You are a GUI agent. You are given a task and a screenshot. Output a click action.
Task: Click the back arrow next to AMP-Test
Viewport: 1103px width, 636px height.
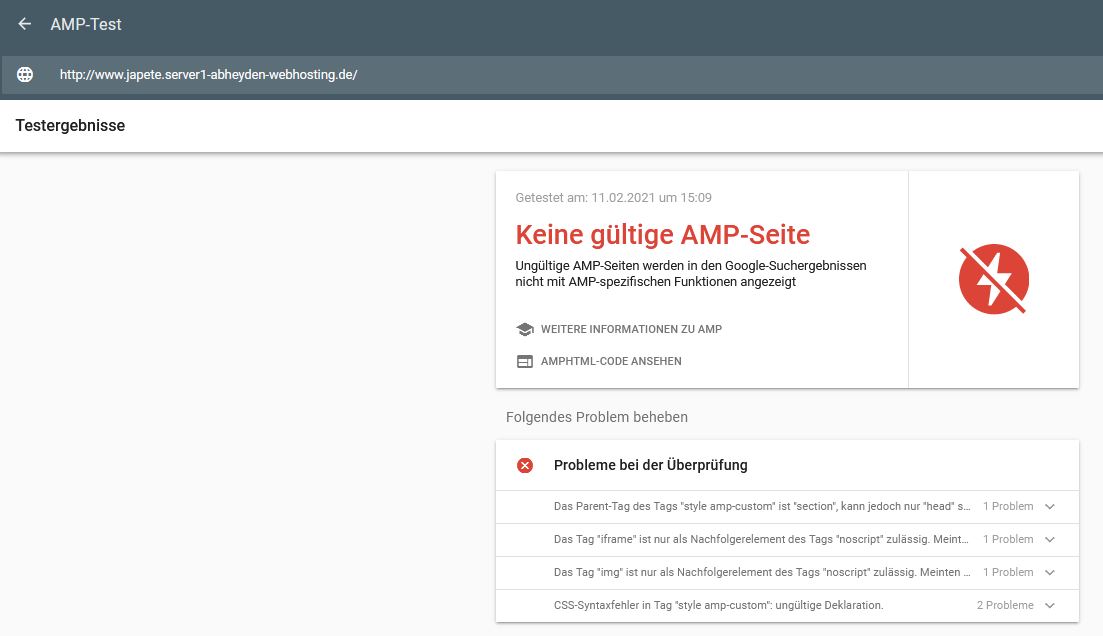[x=25, y=24]
